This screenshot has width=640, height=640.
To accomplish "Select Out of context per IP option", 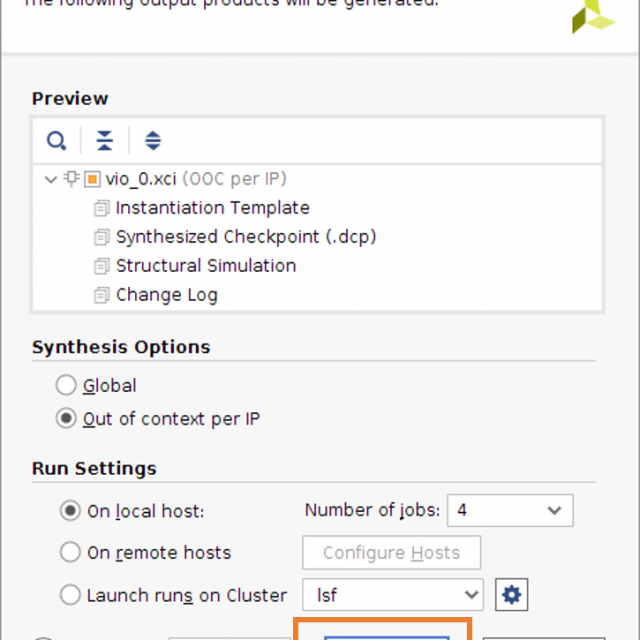I will (x=66, y=419).
